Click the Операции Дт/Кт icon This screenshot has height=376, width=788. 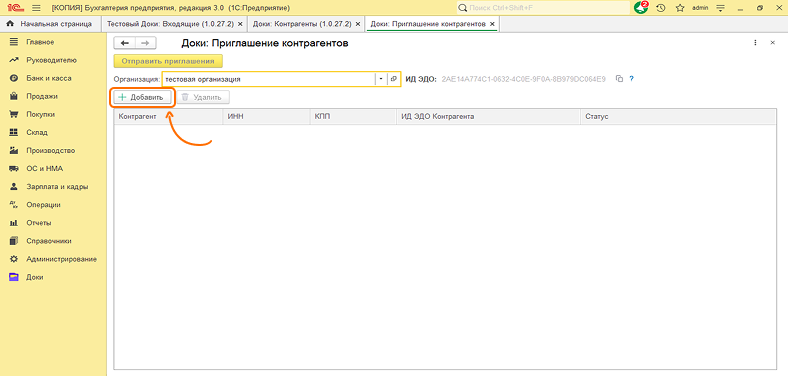(x=14, y=205)
